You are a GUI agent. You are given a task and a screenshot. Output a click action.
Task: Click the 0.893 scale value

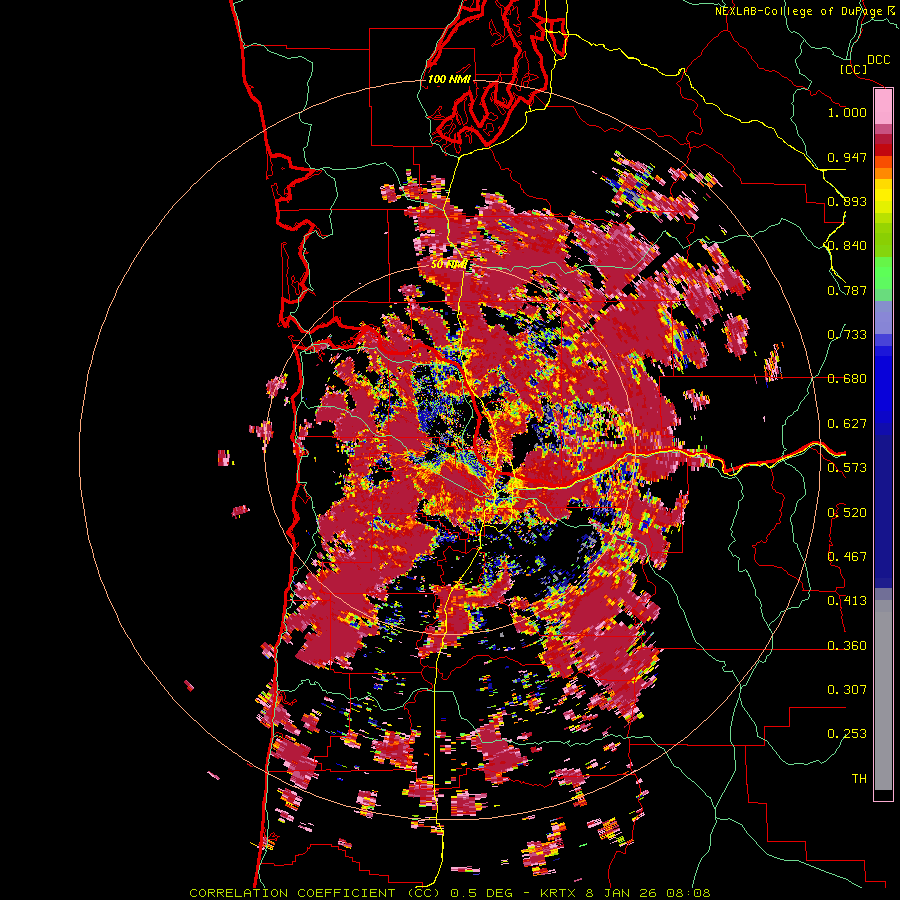click(x=847, y=201)
